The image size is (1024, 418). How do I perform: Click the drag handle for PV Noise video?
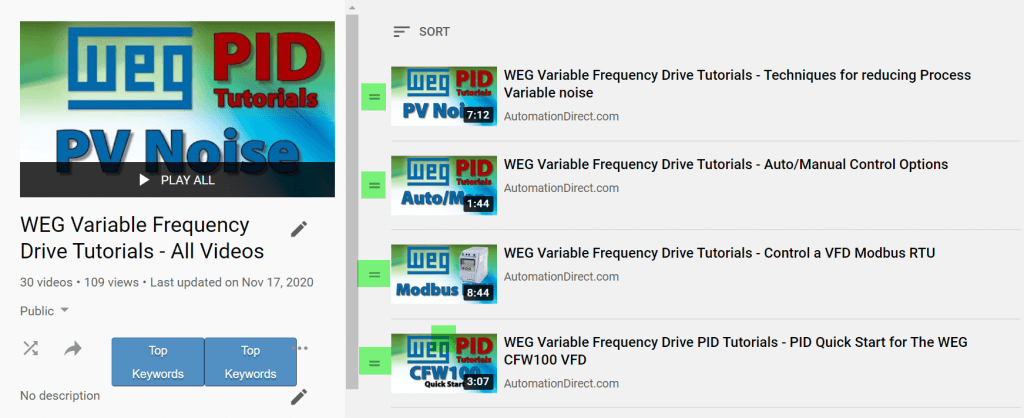click(x=374, y=96)
